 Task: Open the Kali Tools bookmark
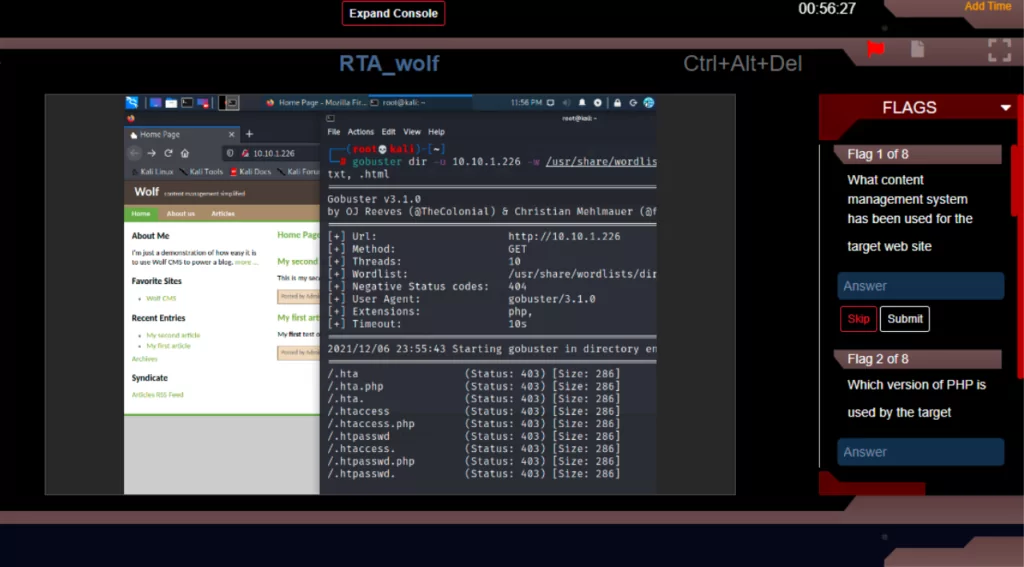(202, 172)
